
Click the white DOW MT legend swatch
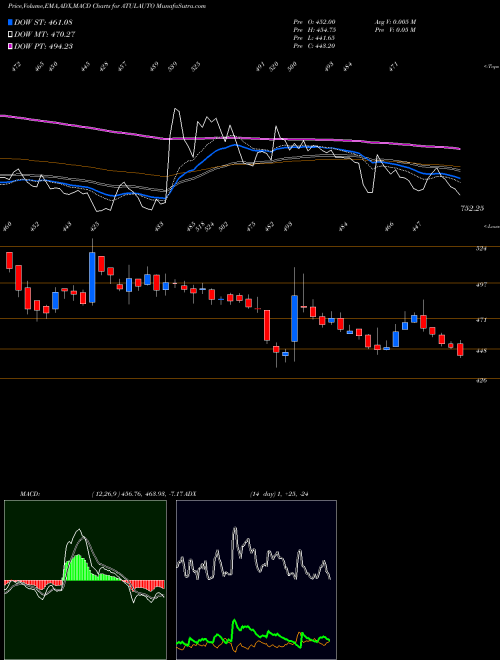pyautogui.click(x=11, y=34)
